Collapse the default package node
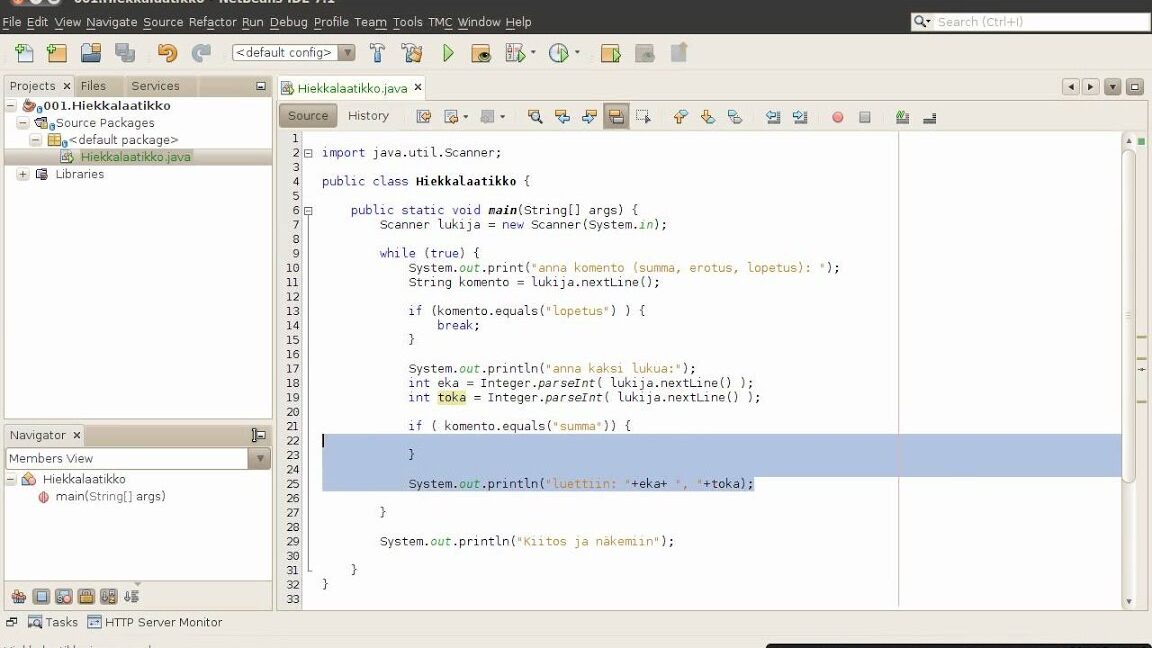 pos(35,140)
